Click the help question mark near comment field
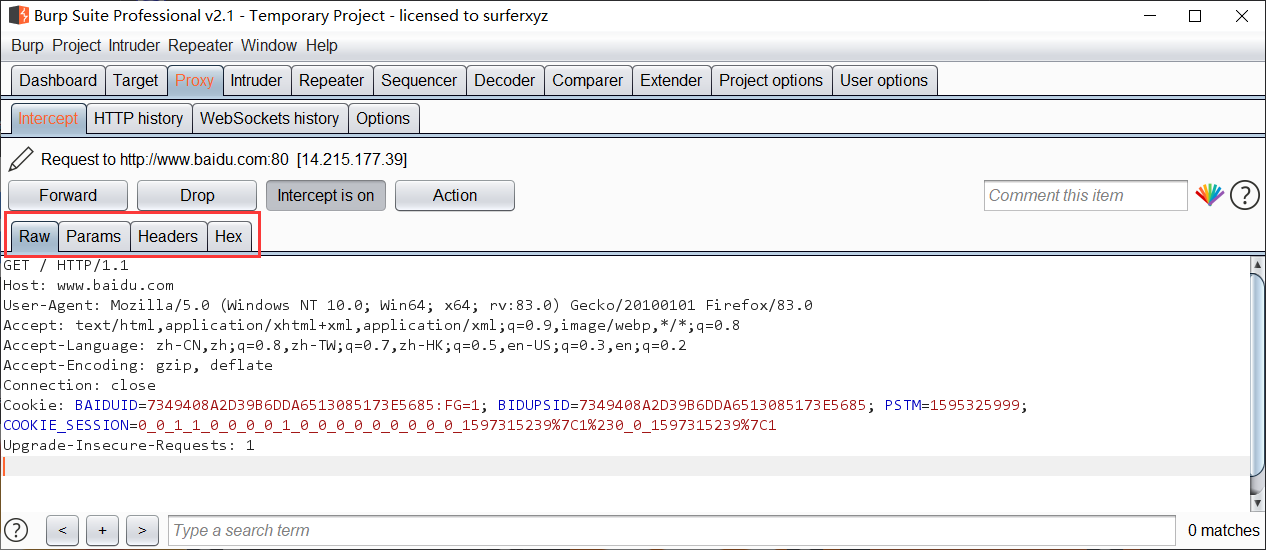Image resolution: width=1266 pixels, height=550 pixels. [x=1244, y=195]
